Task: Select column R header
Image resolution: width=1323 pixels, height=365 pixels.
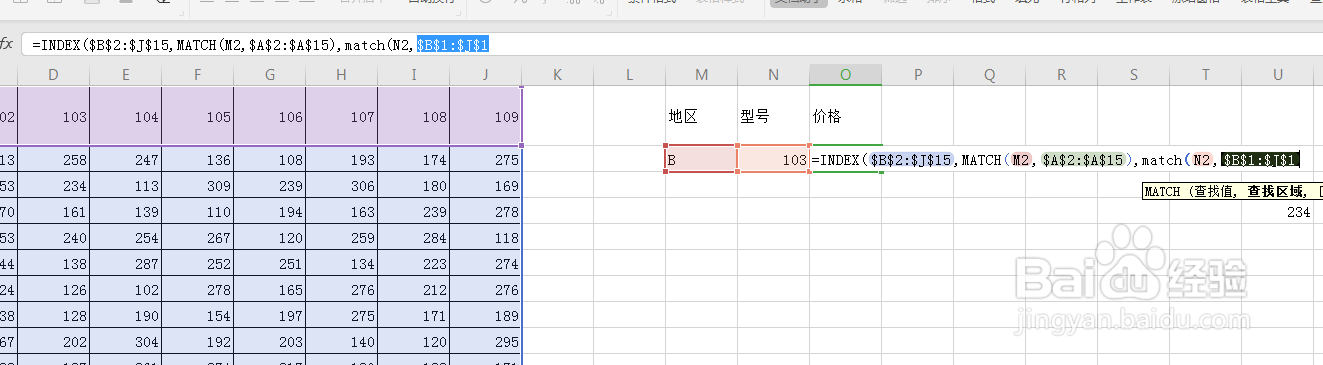Action: tap(1061, 75)
